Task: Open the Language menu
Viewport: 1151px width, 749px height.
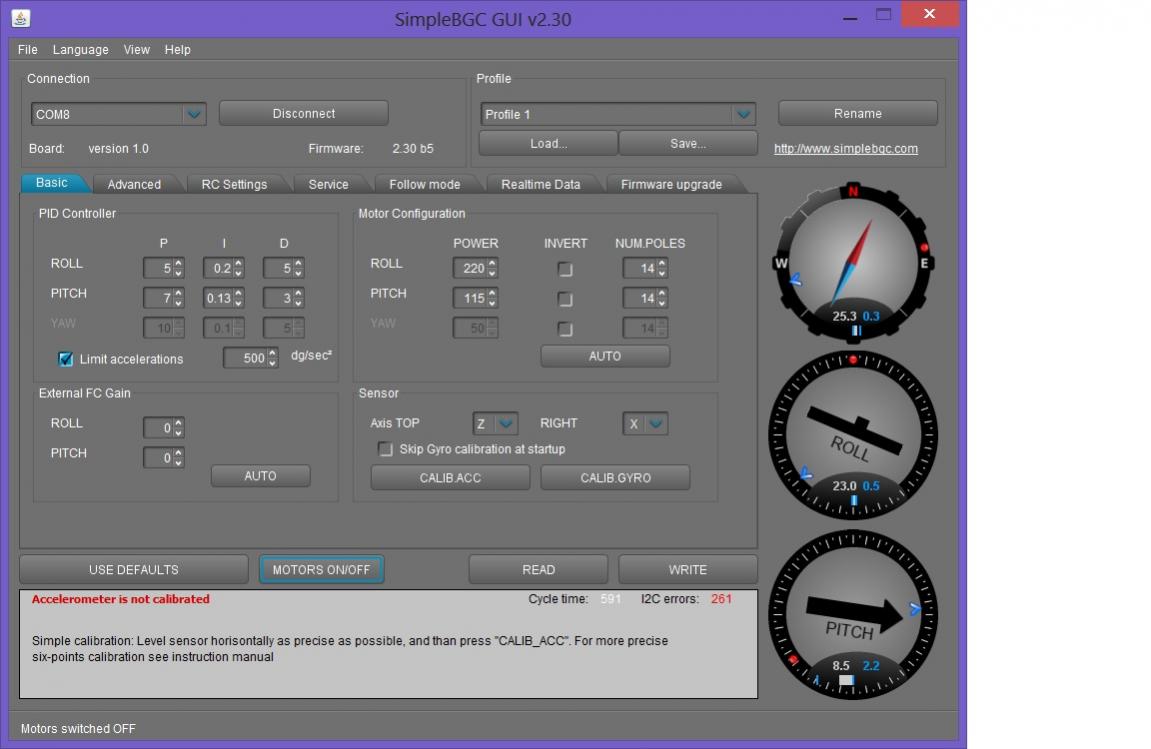Action: tap(81, 50)
